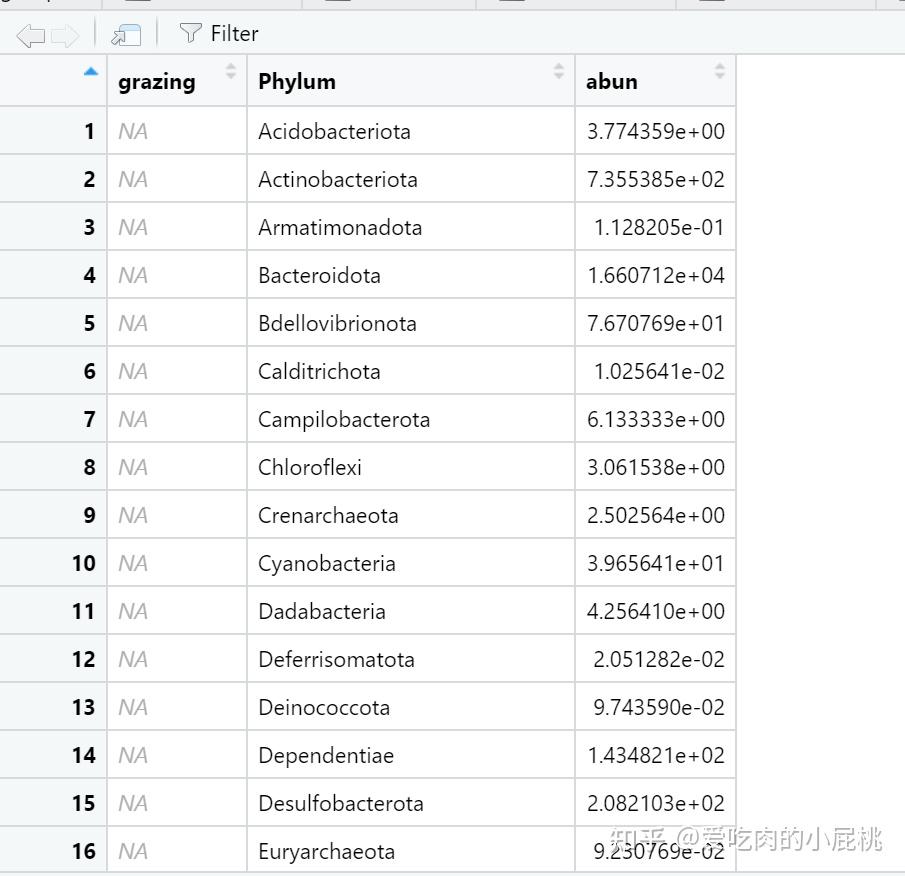Click the Filter funnel icon
This screenshot has height=876, width=905.
tap(190, 33)
